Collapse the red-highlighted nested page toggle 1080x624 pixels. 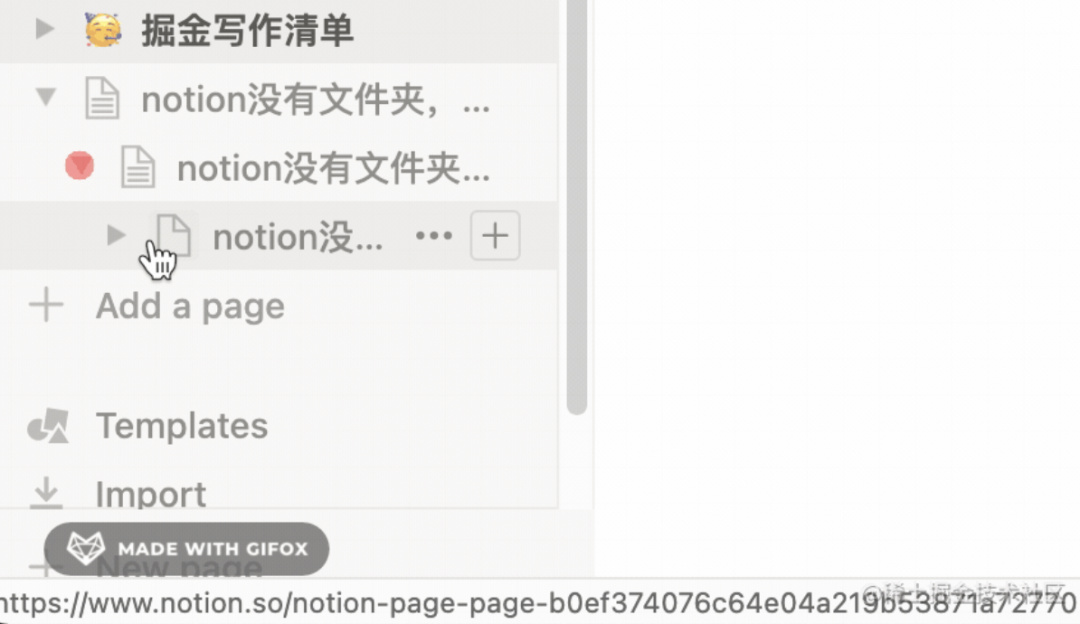coord(79,166)
